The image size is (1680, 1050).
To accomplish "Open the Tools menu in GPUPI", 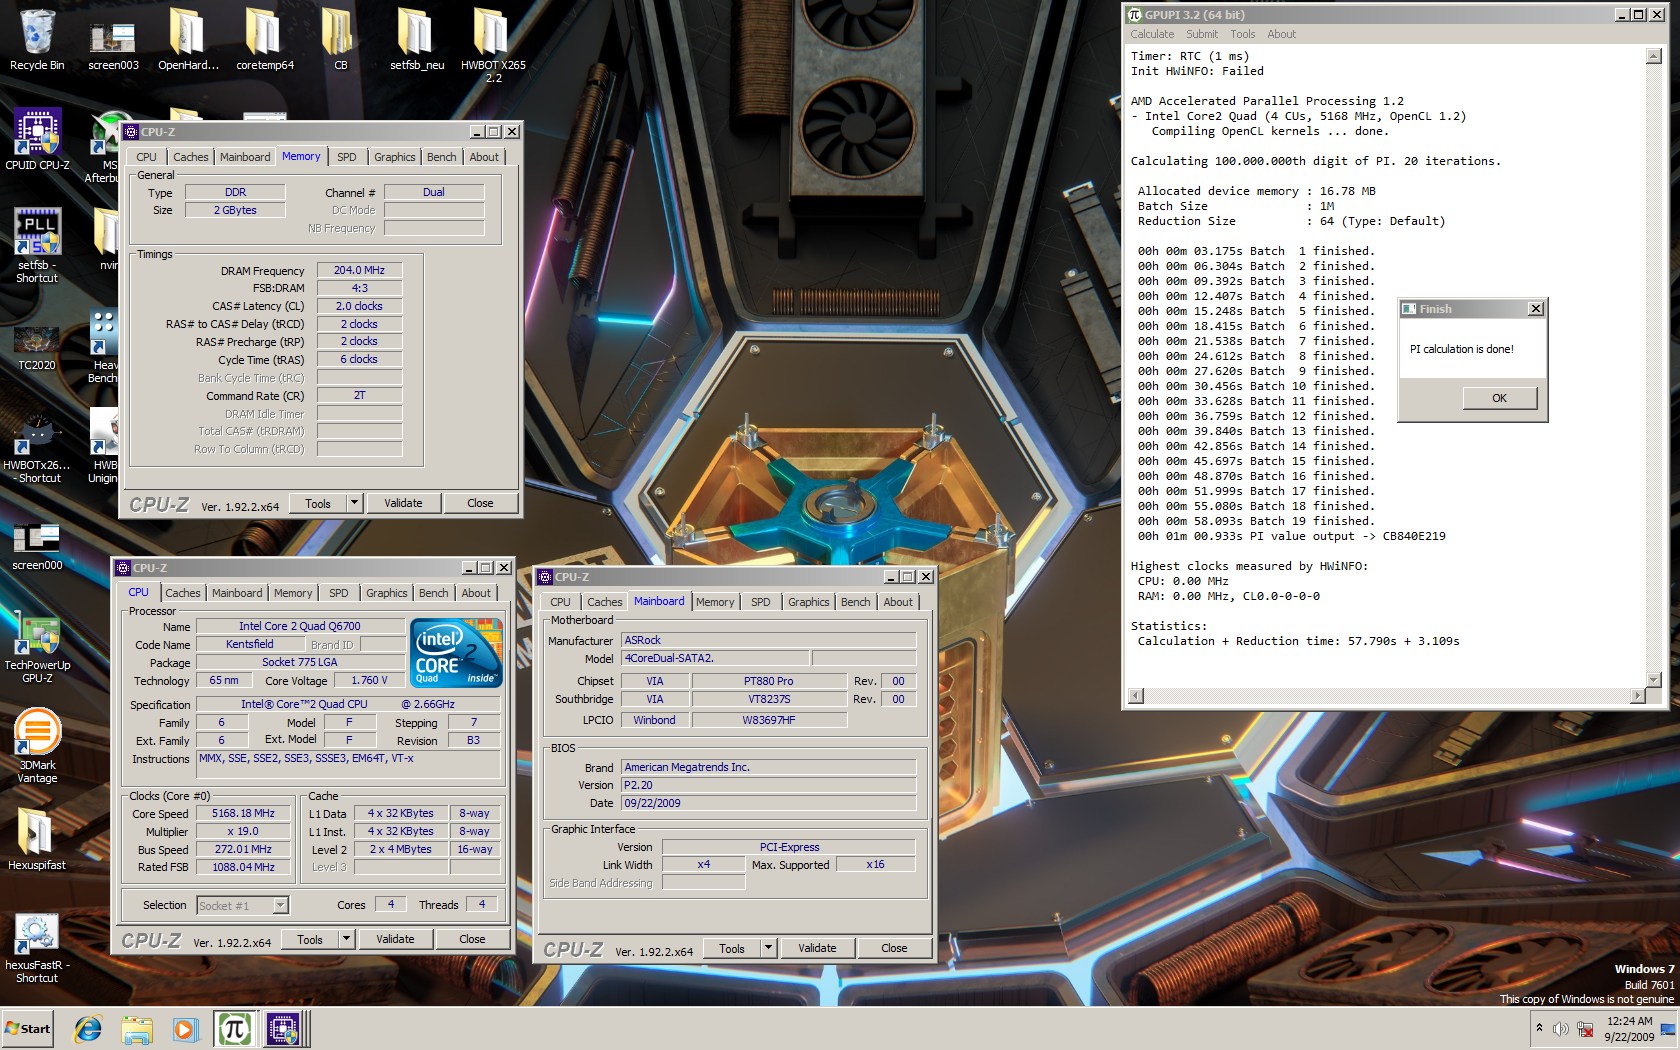I will (1242, 34).
